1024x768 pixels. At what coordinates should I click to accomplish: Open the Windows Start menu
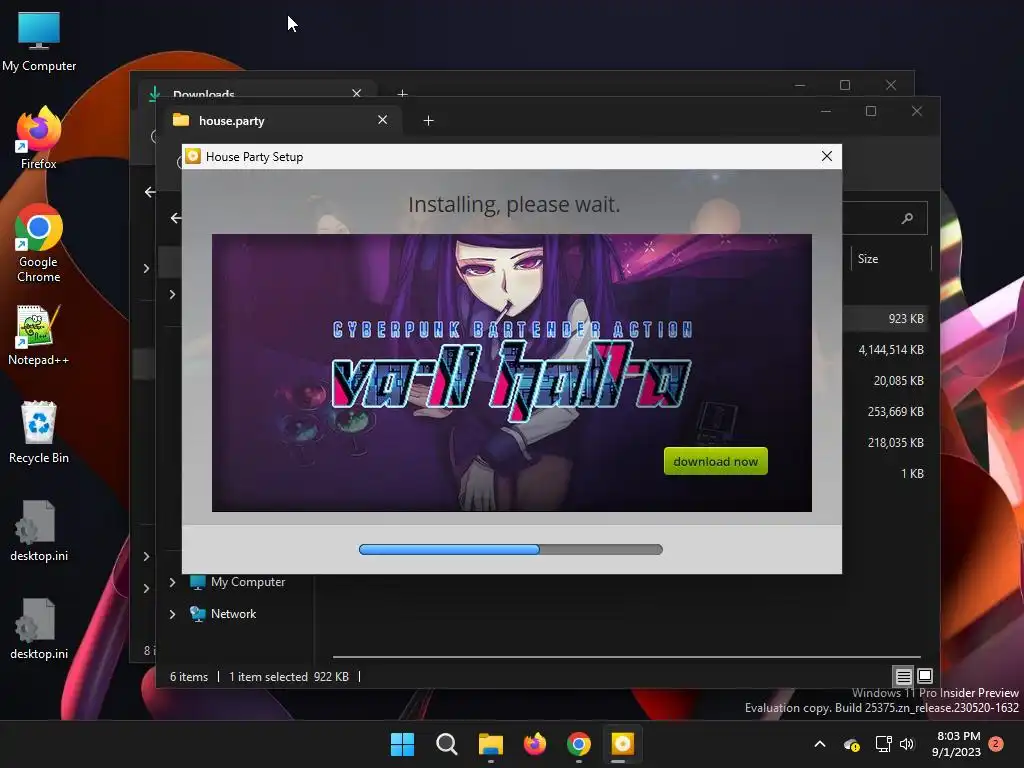pyautogui.click(x=402, y=744)
